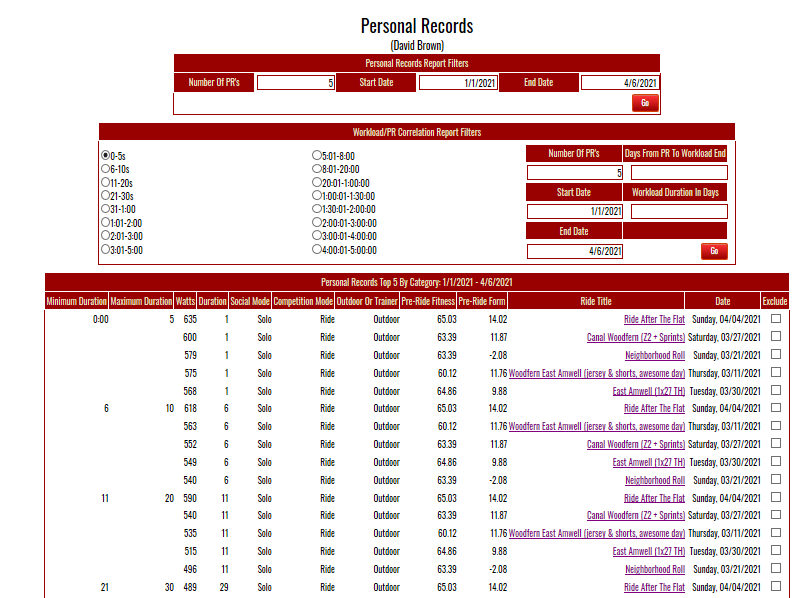This screenshot has width=799, height=598.
Task: Open Canal Woodfern link in 600 watts row
Action: [635, 337]
